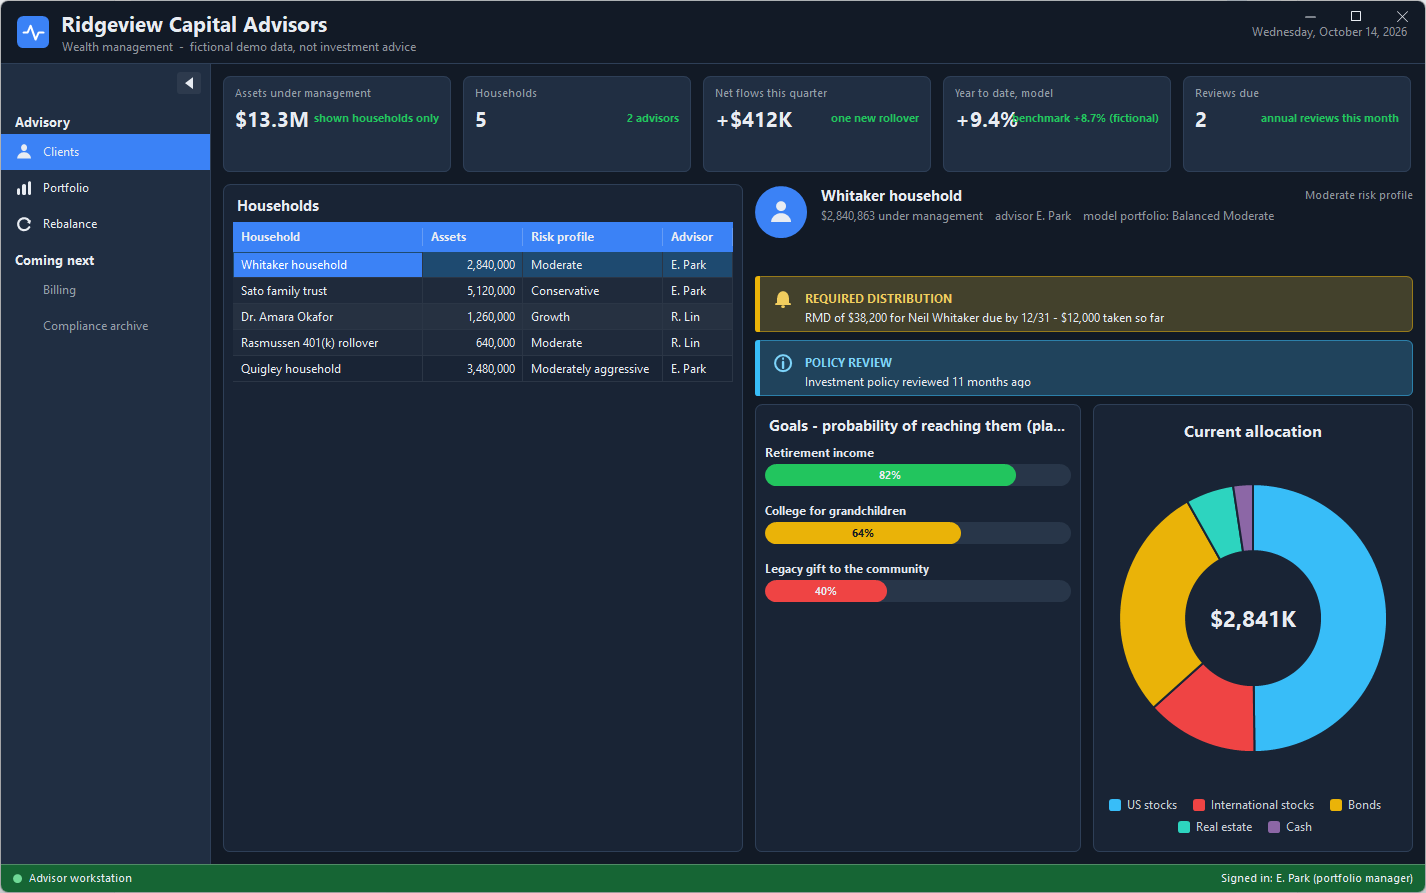Select the Dr. Amara Okafor row

(483, 317)
